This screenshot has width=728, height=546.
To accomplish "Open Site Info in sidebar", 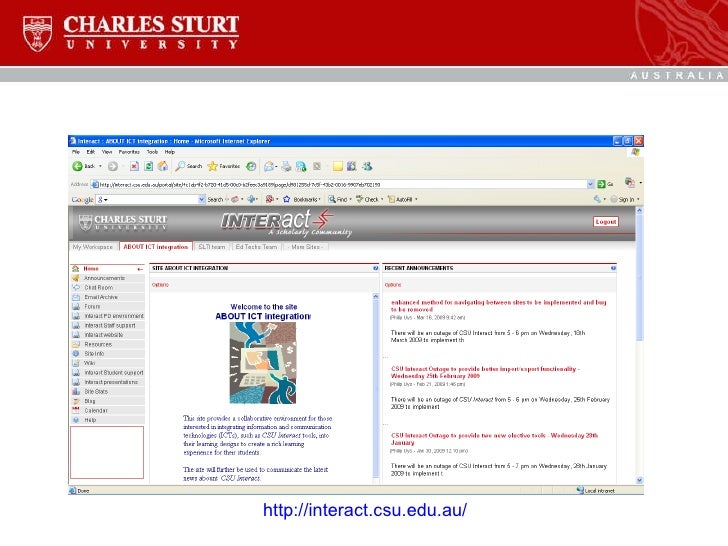I will [x=107, y=354].
